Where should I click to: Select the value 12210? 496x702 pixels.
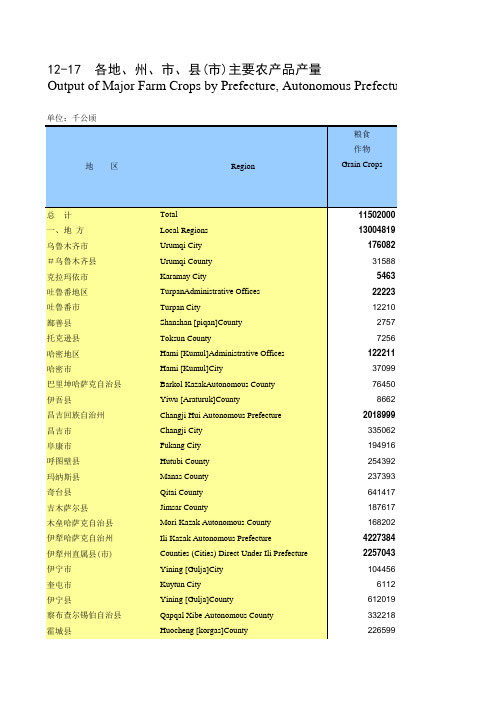point(384,307)
